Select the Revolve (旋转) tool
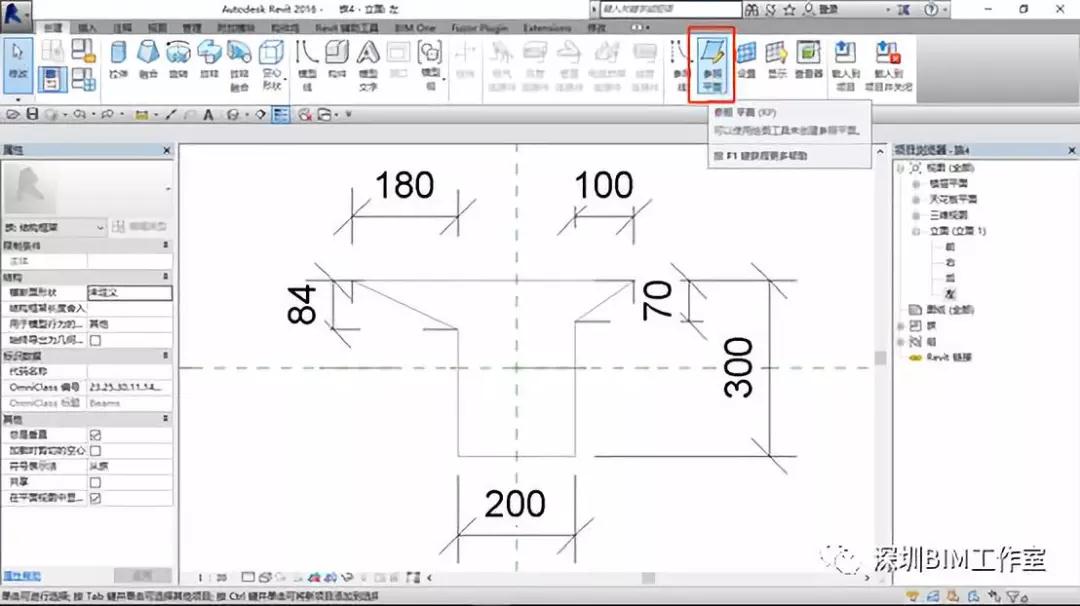 pos(178,60)
